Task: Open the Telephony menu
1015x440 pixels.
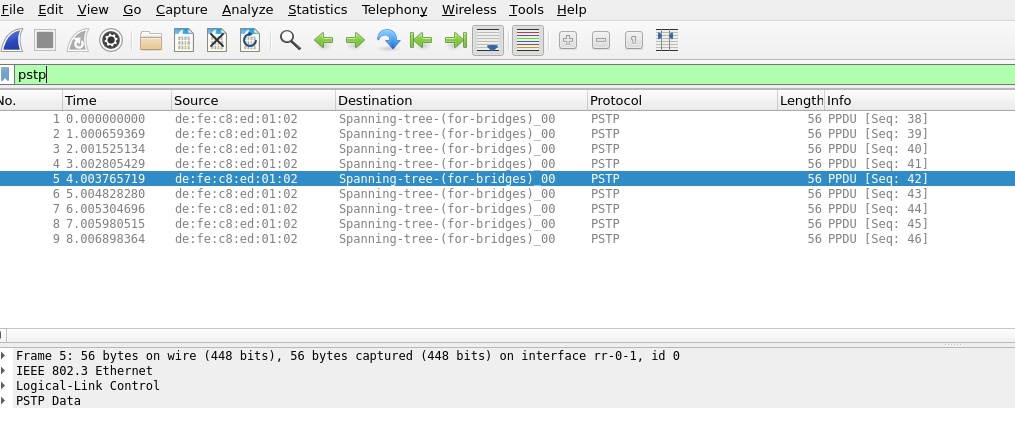Action: point(394,9)
